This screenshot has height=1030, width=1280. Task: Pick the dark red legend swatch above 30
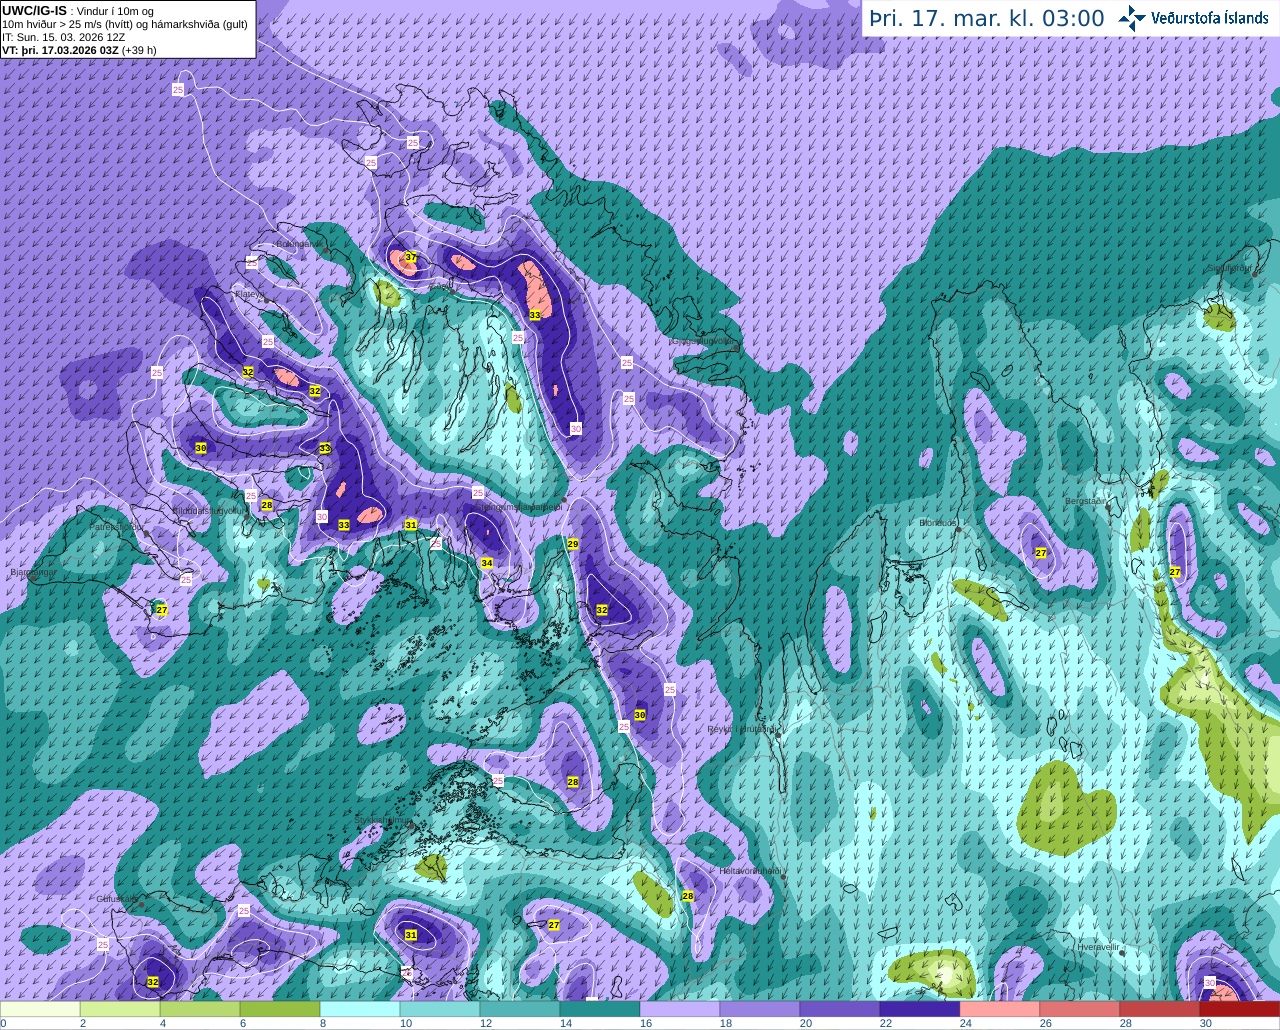[1240, 1009]
